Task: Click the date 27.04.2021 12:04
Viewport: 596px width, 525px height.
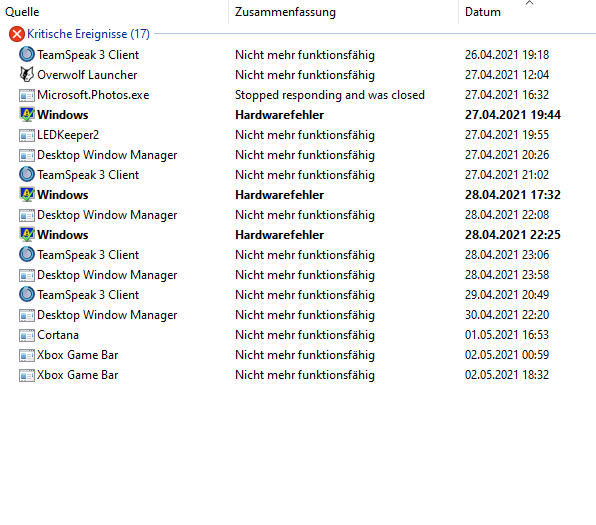Action: pos(507,75)
